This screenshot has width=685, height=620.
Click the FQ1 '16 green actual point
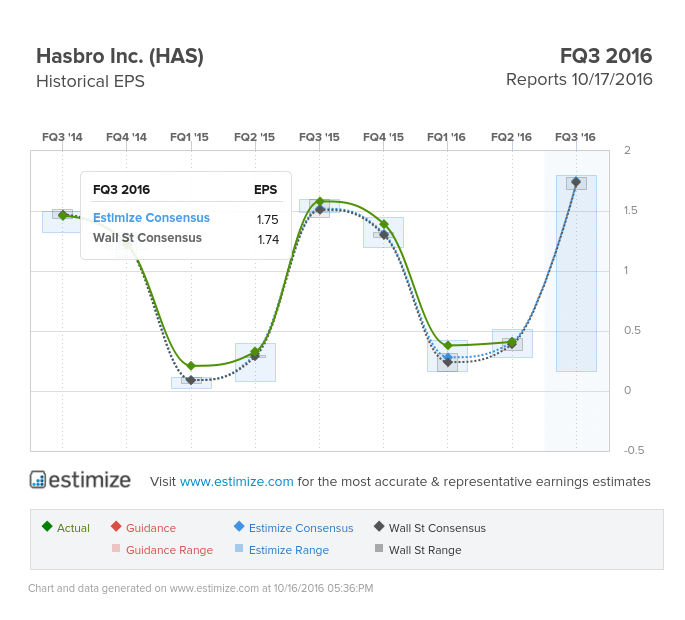coord(448,346)
